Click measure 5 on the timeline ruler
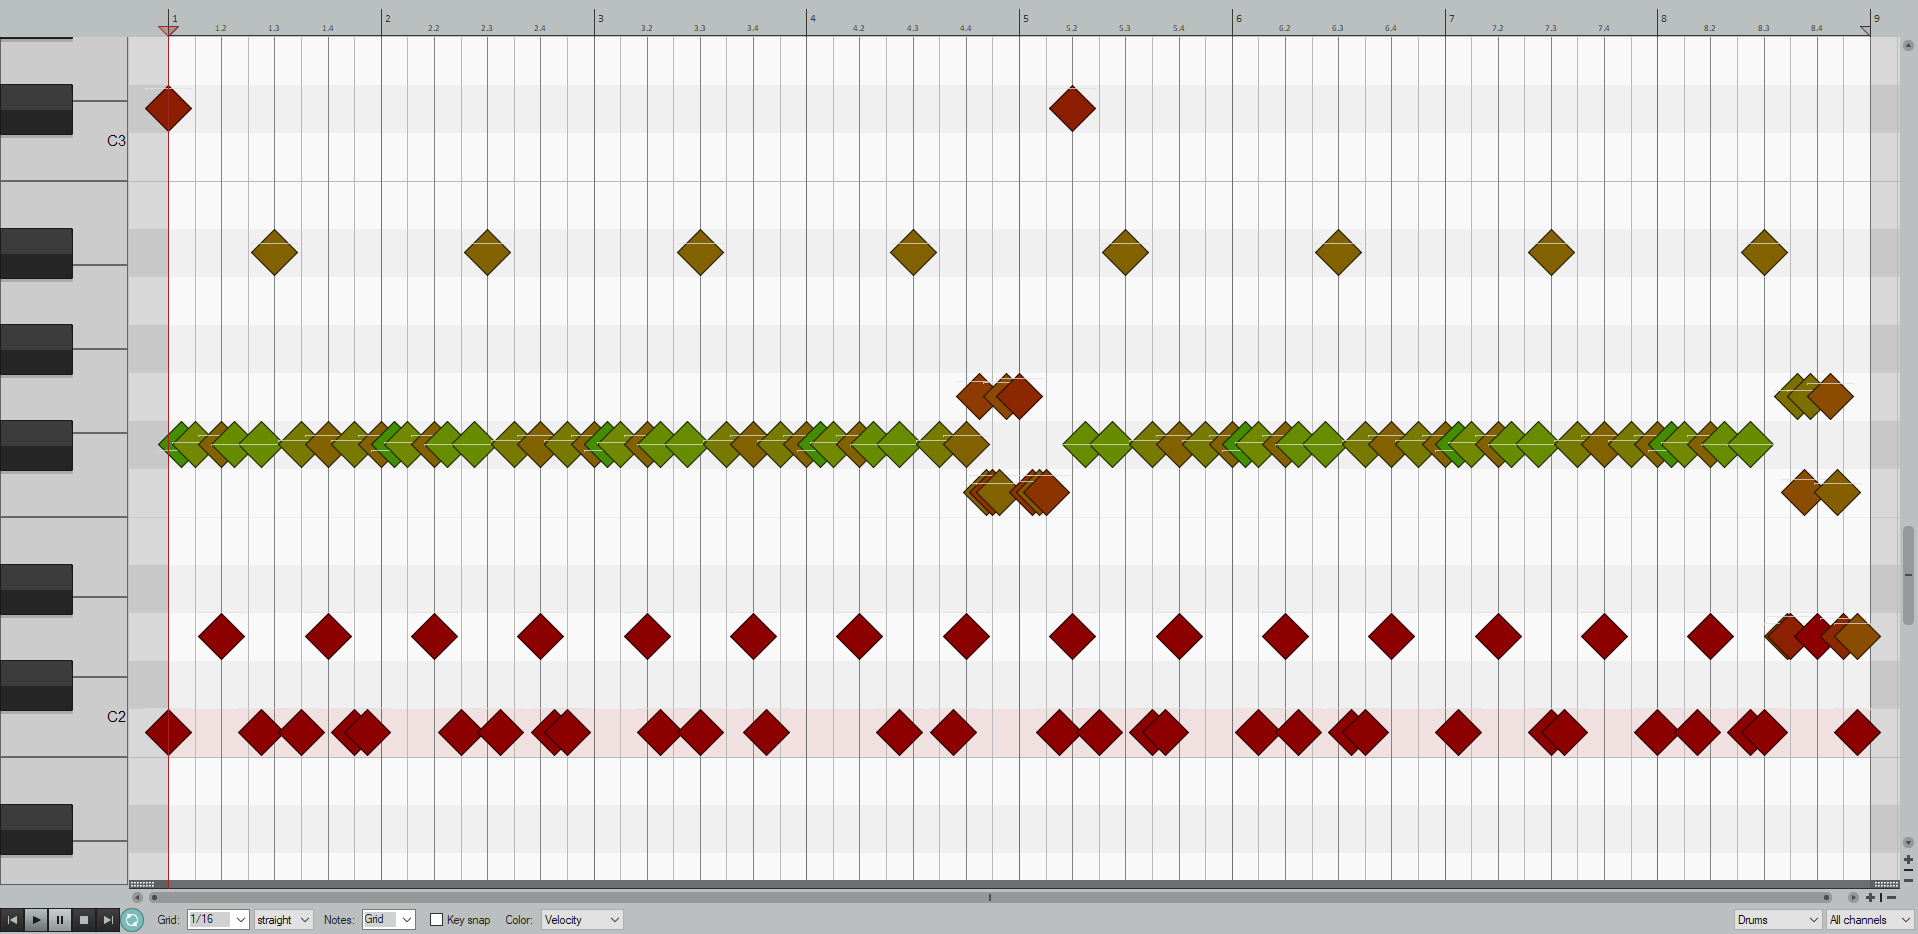Image resolution: width=1918 pixels, height=934 pixels. point(1026,19)
